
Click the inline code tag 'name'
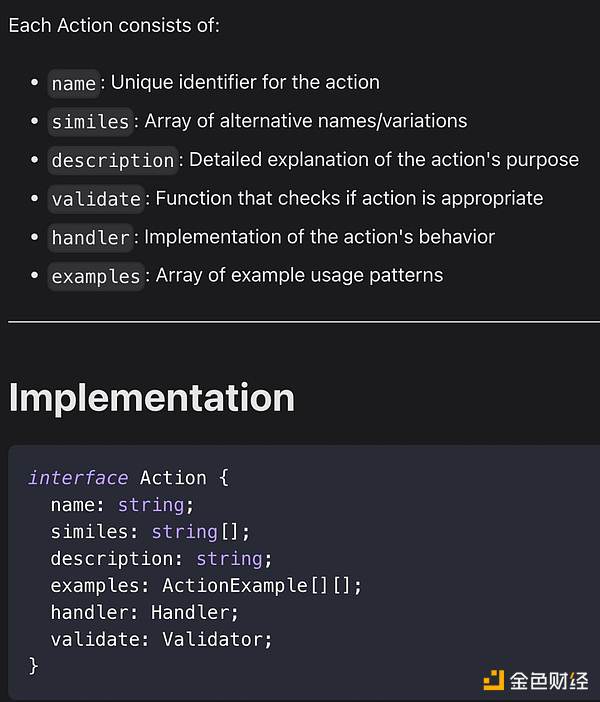[74, 83]
